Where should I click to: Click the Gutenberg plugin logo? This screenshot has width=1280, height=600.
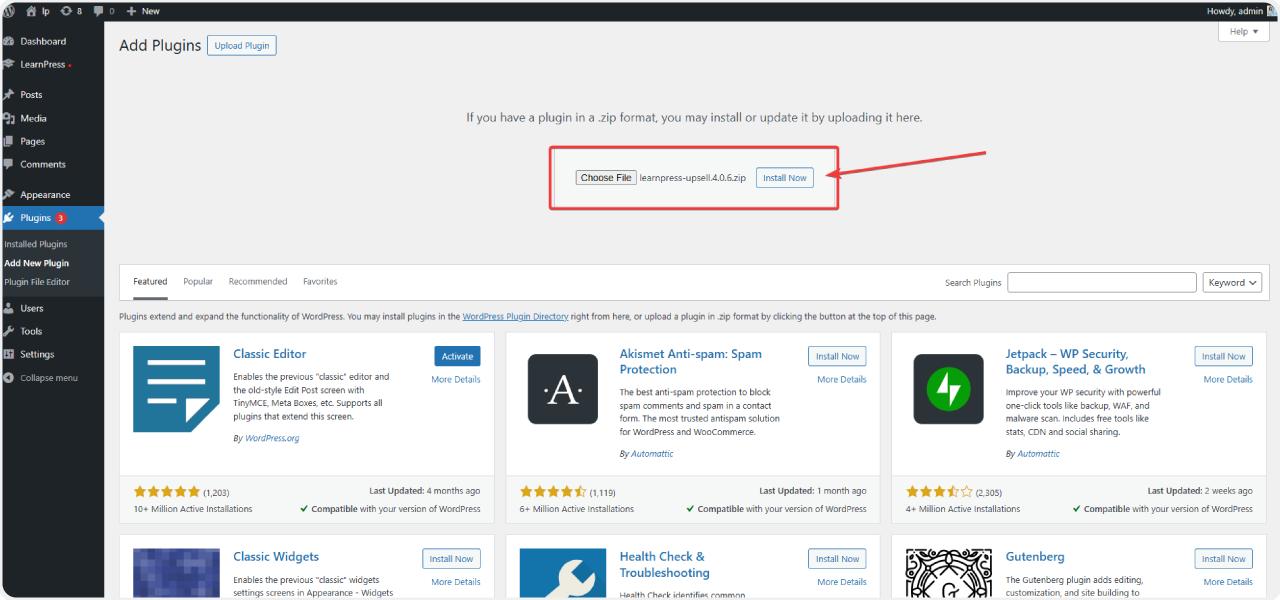(949, 574)
